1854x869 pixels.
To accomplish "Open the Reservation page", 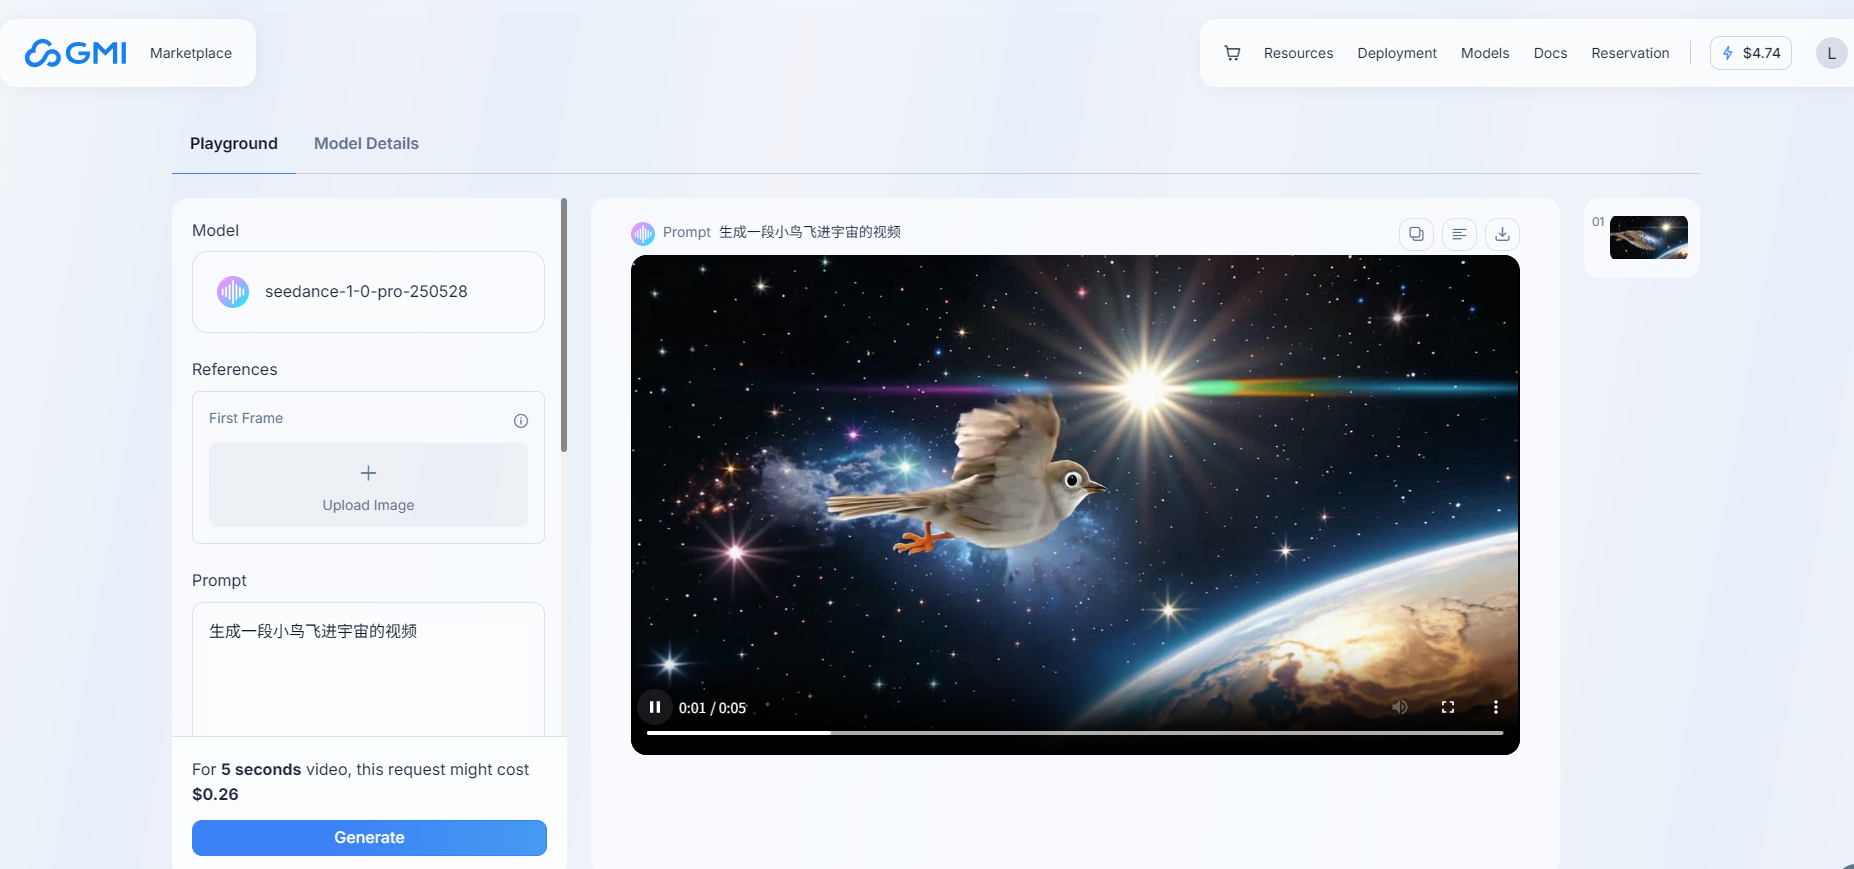I will click(1630, 53).
